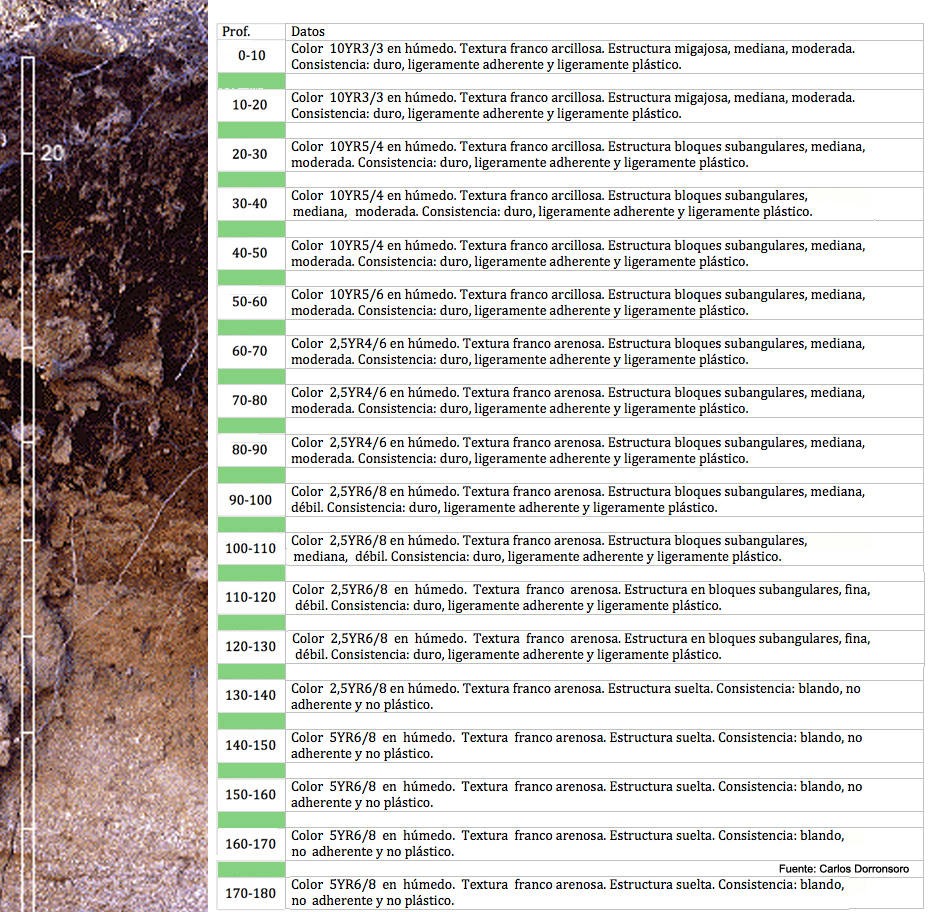Click the data description for depth 100-110
The width and height of the screenshot is (928, 912).
coord(604,549)
